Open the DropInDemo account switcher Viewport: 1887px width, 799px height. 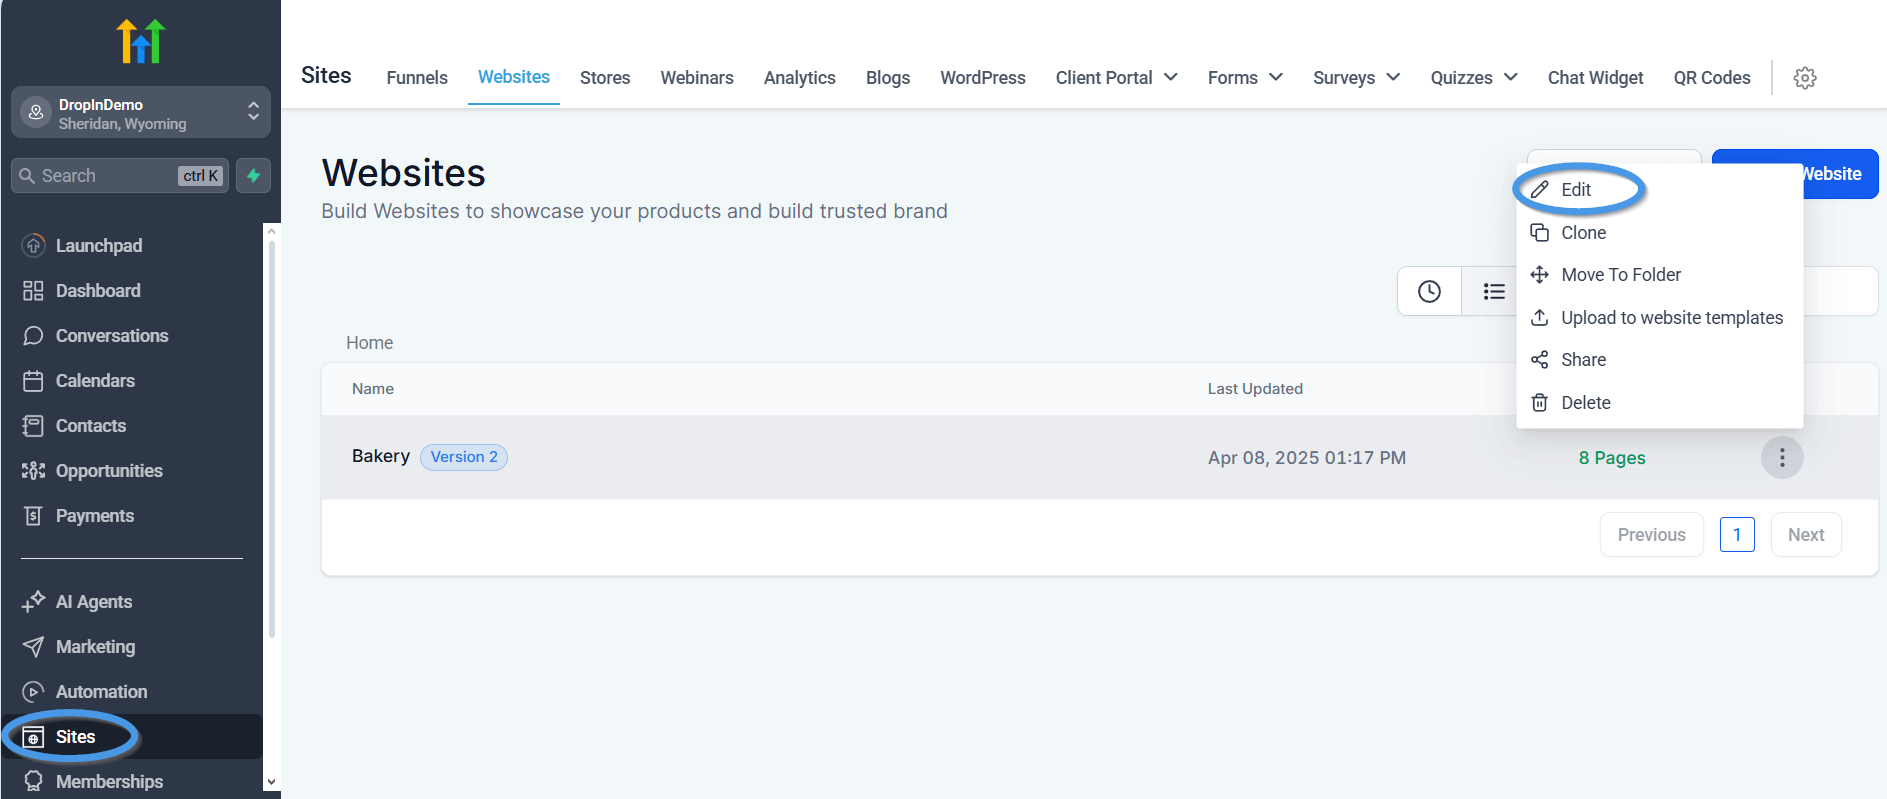(x=141, y=113)
